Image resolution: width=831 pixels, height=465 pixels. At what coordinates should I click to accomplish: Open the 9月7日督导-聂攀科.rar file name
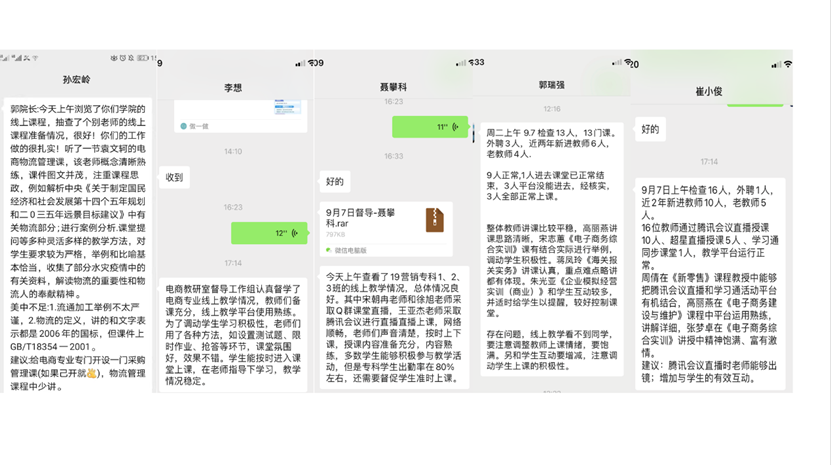coord(361,219)
